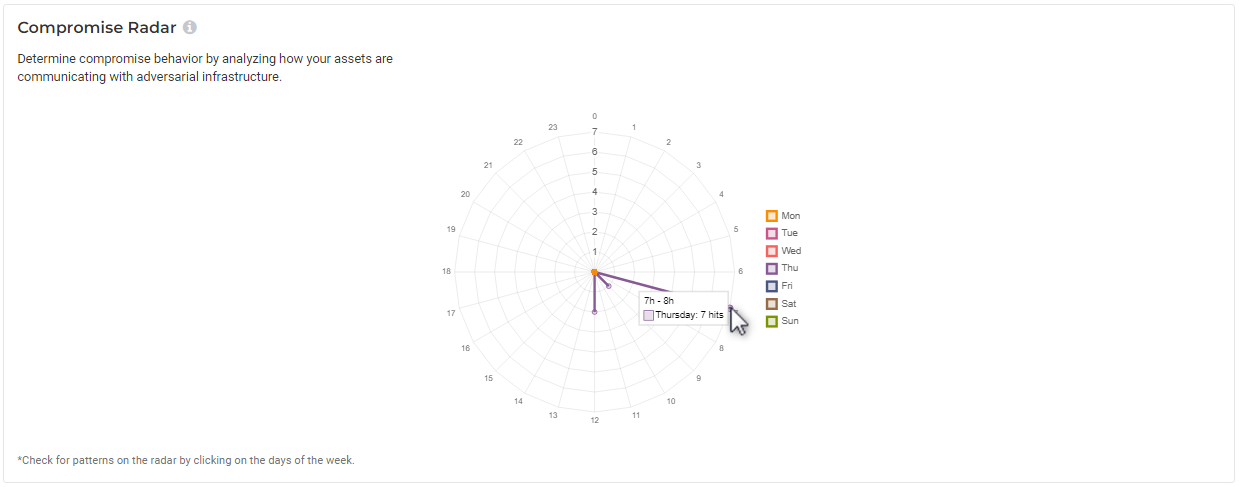Click the Compromise Radar heading
Screen dimensions: 1241x487
pos(97,27)
